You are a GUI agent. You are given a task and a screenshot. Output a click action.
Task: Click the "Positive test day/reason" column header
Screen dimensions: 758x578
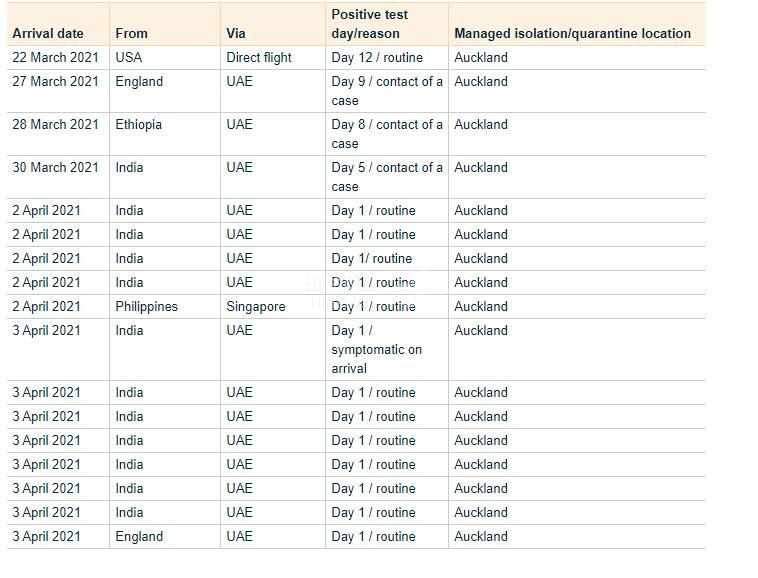[x=370, y=24]
